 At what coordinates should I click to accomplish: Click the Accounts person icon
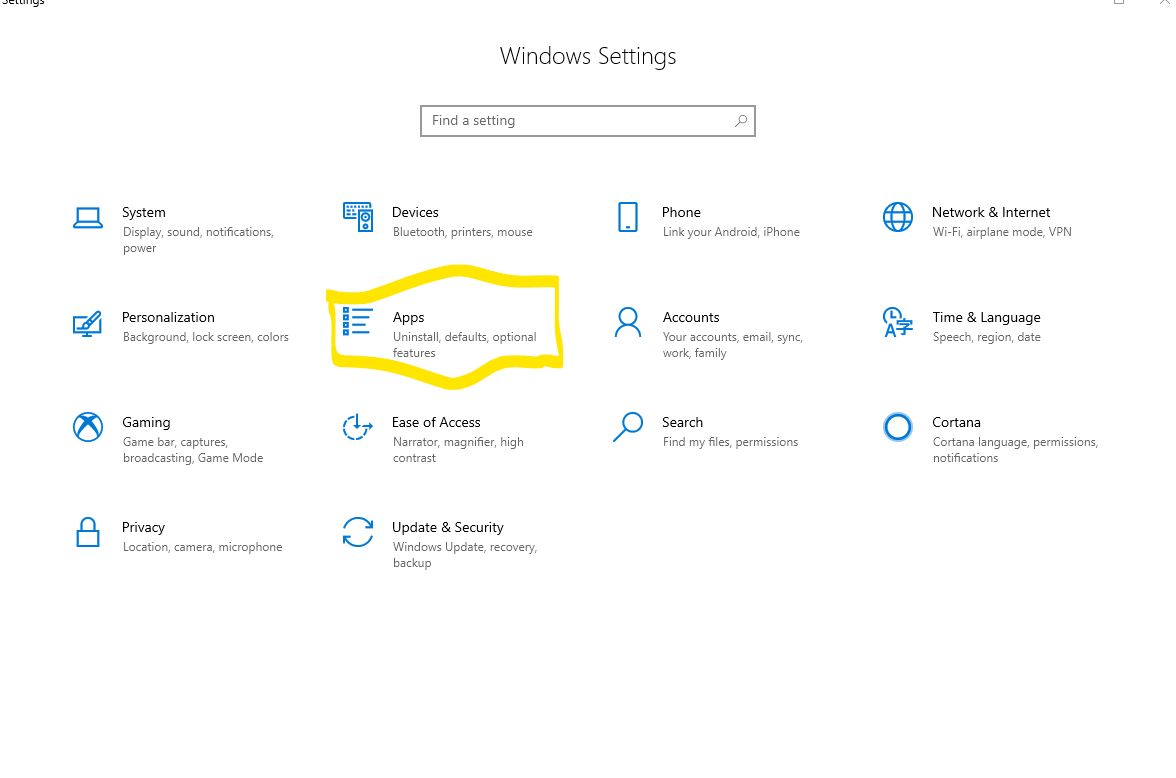(628, 322)
